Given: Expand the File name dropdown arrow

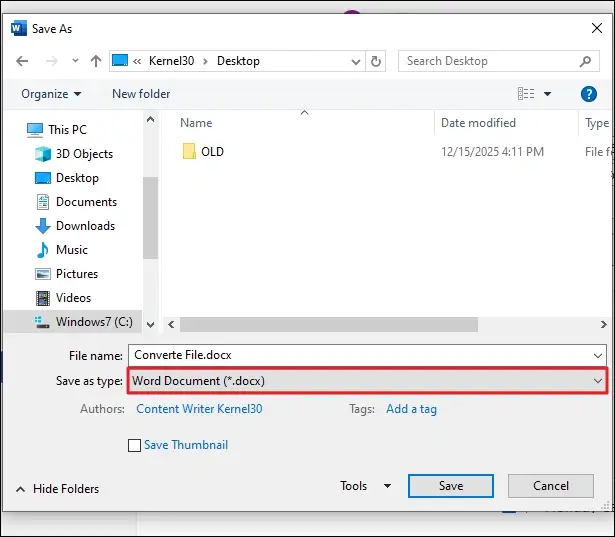Looking at the screenshot, I should click(x=598, y=355).
